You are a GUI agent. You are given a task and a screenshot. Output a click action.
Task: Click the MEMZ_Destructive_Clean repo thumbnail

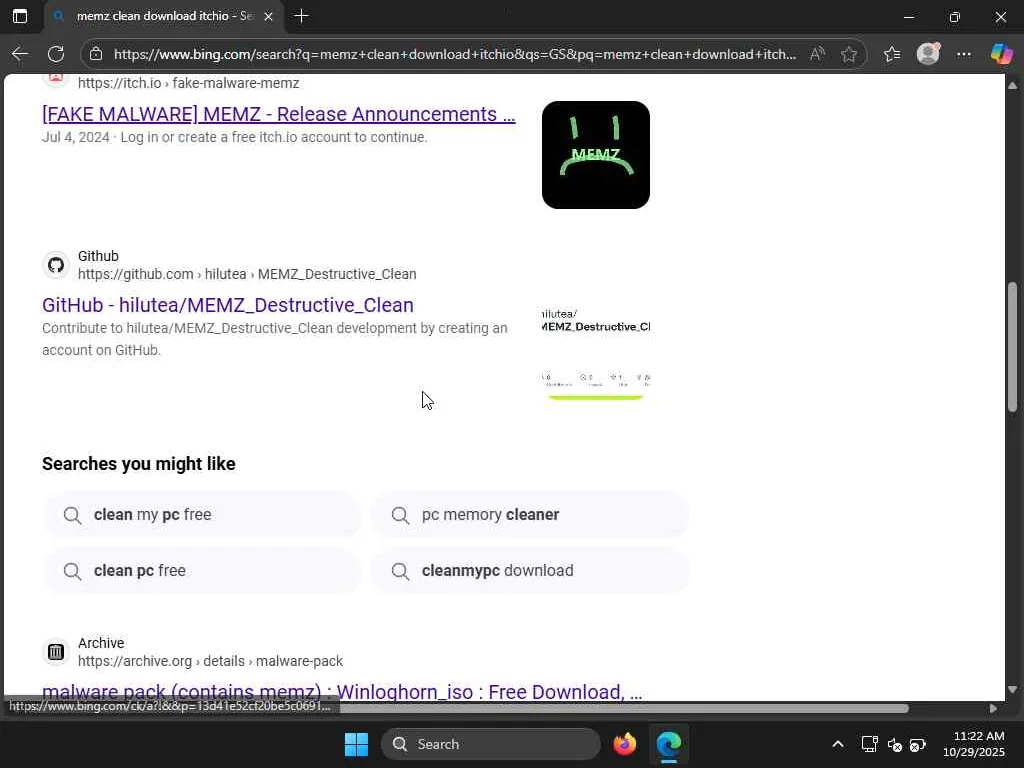click(596, 354)
